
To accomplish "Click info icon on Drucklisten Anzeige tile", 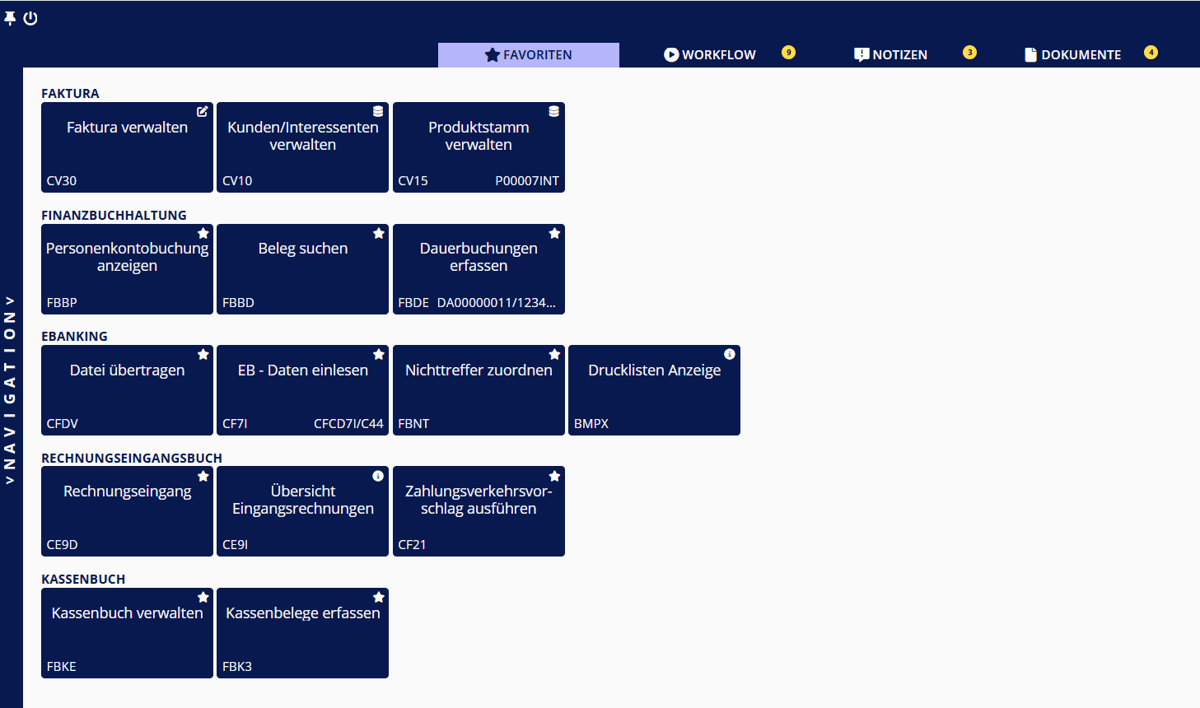I will (729, 354).
